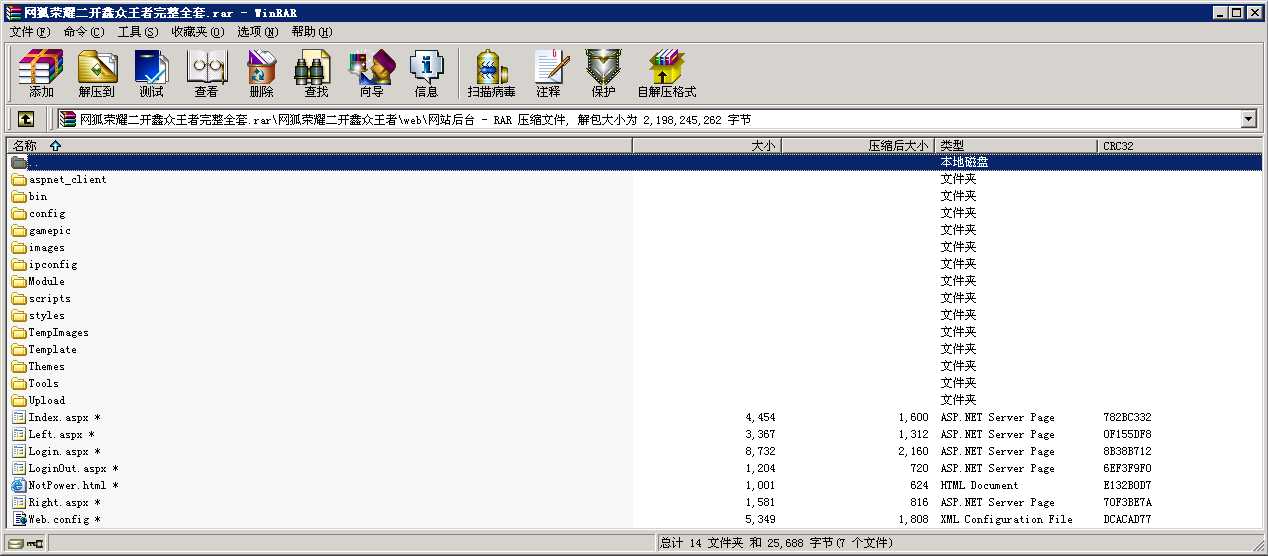Sort by Size (大小) column header

[707, 146]
